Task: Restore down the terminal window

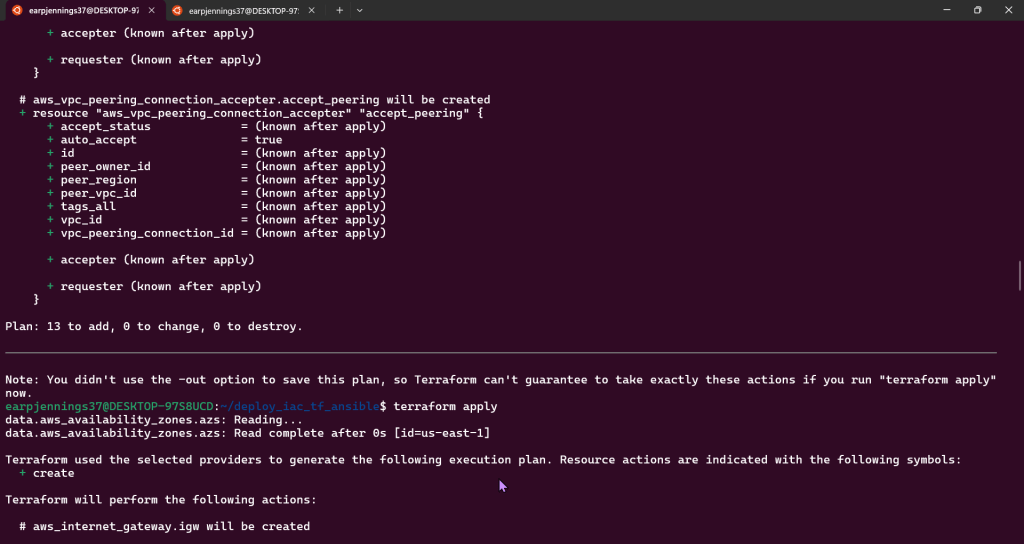Action: coord(977,10)
